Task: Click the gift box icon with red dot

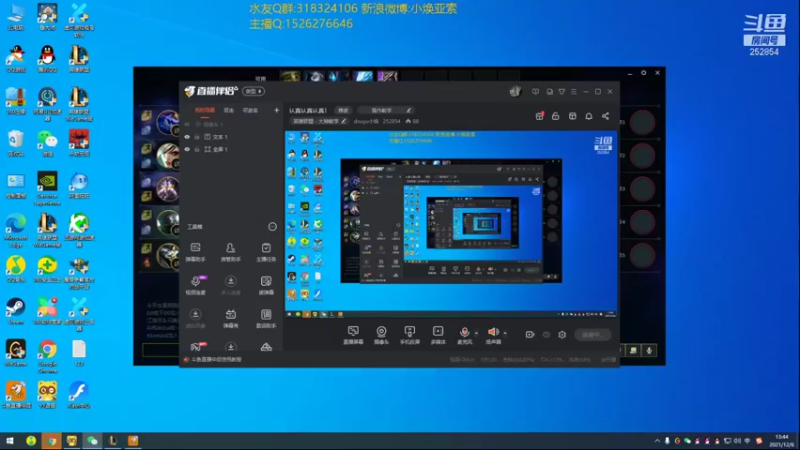Action: coord(539,116)
